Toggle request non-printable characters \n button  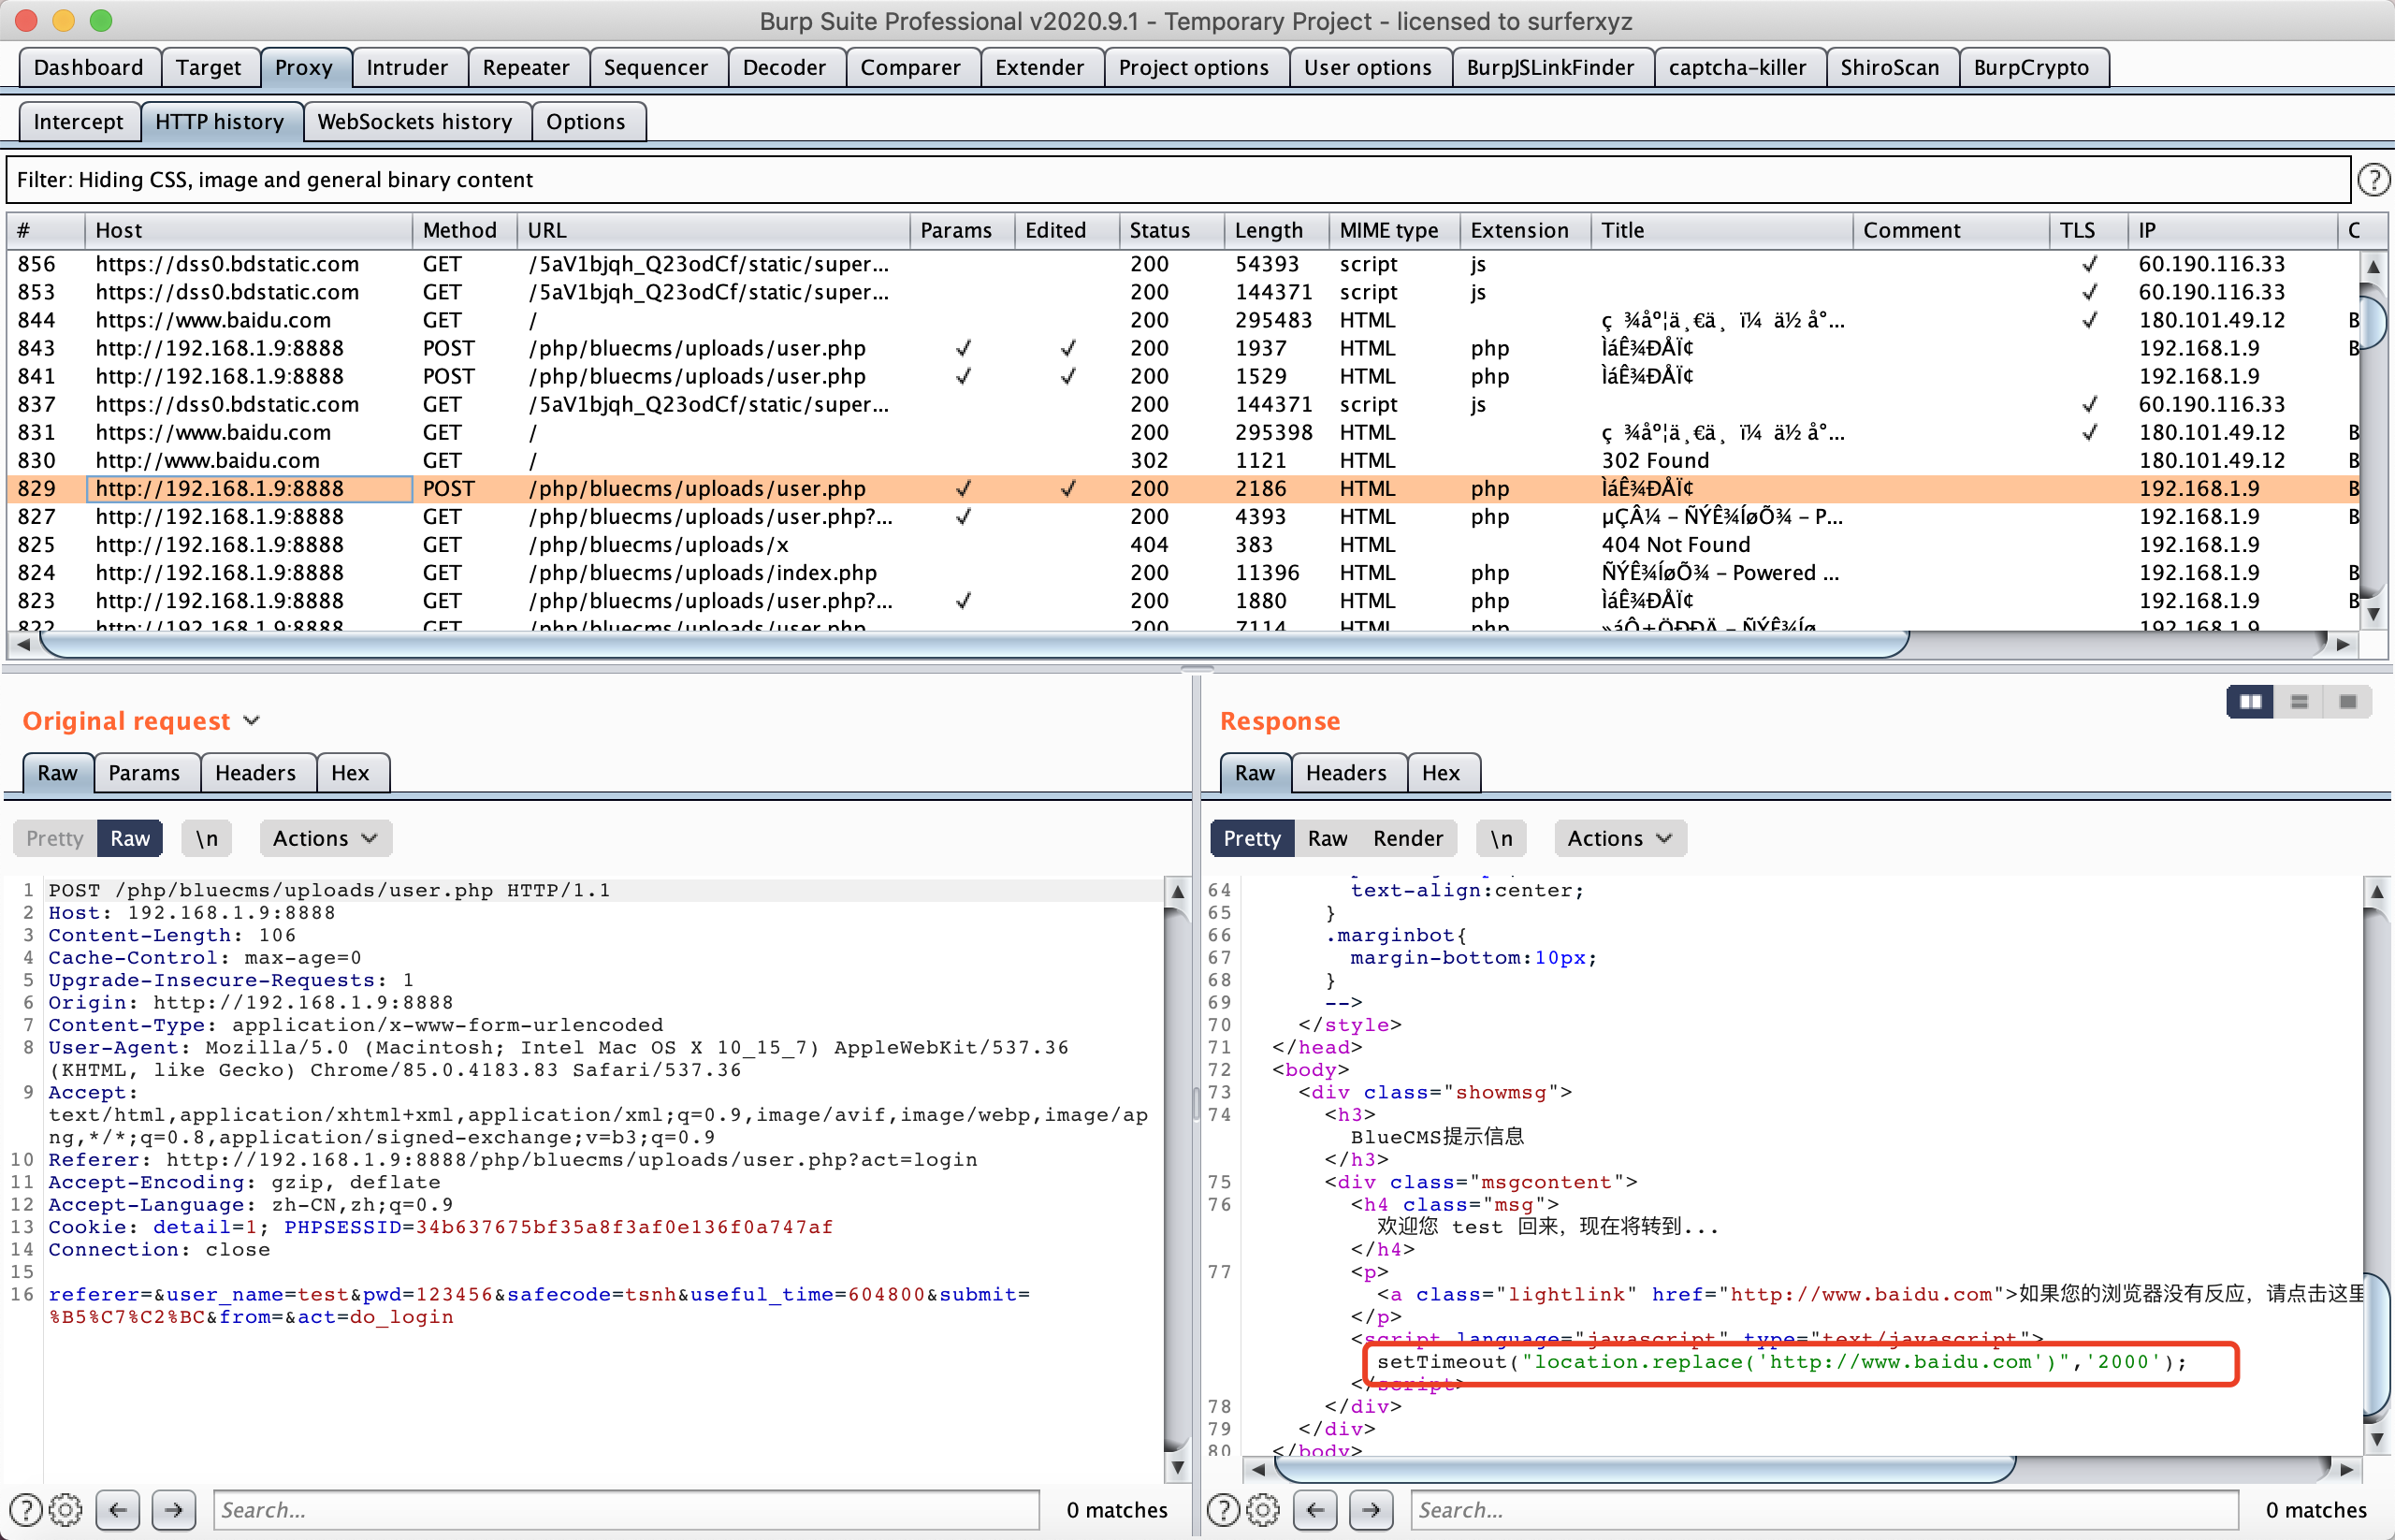[x=206, y=838]
